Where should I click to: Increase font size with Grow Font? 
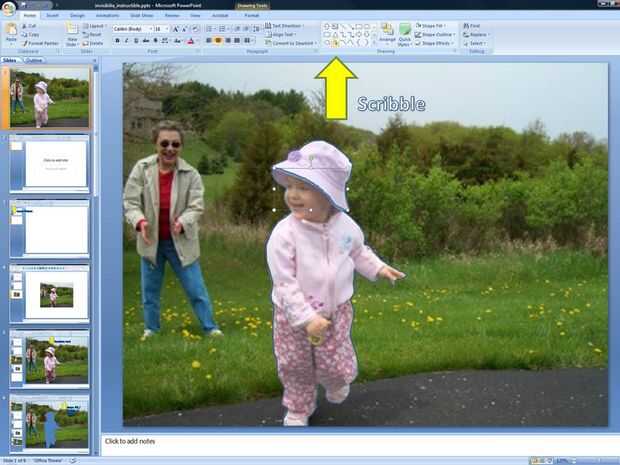pyautogui.click(x=176, y=29)
